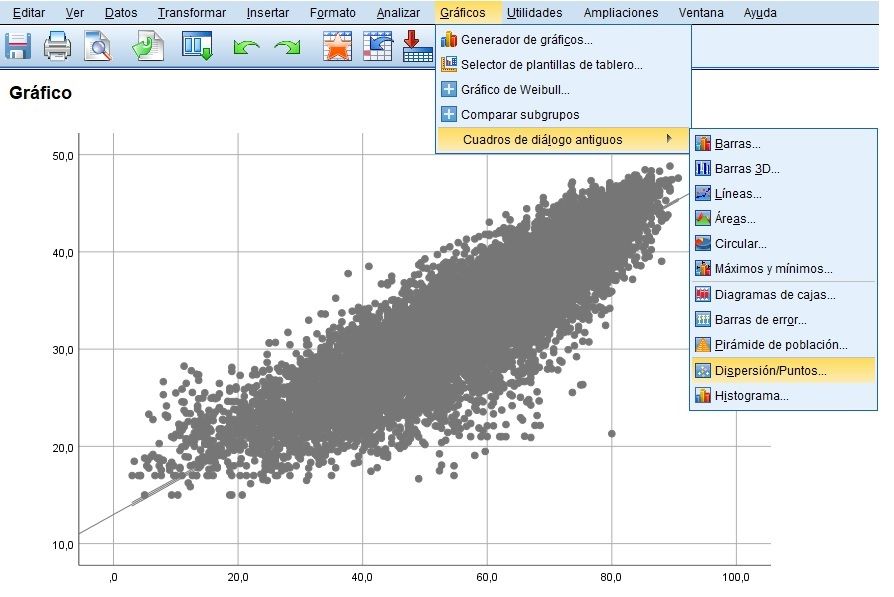Viewport: 894px width, 597px height.
Task: Click the Save (floppy disk) toolbar icon
Action: pos(18,46)
